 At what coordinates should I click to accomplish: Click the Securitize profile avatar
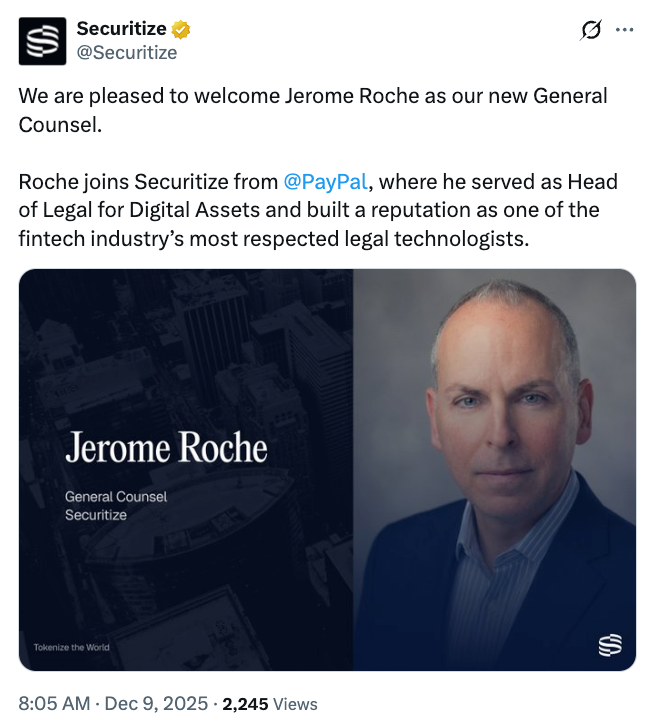pyautogui.click(x=43, y=41)
